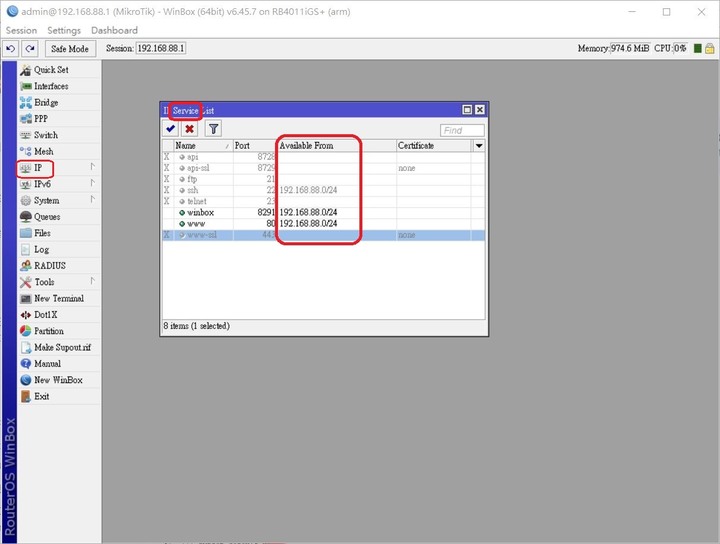This screenshot has width=720, height=544.
Task: Enable the selected service with the checkmark
Action: (x=171, y=129)
